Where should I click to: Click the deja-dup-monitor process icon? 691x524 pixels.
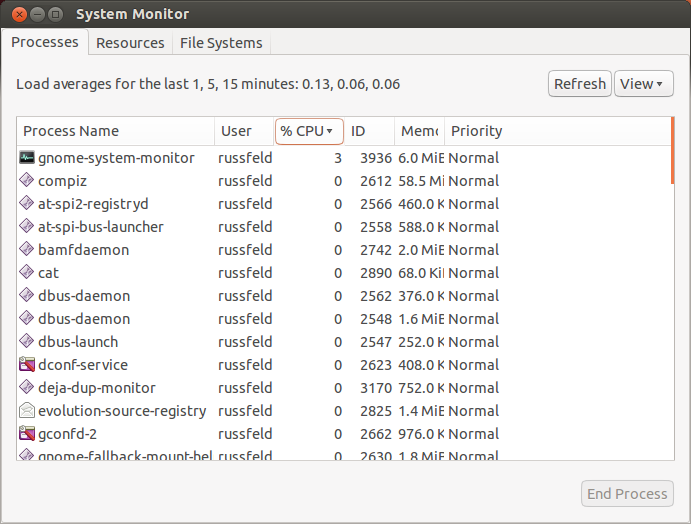point(27,388)
